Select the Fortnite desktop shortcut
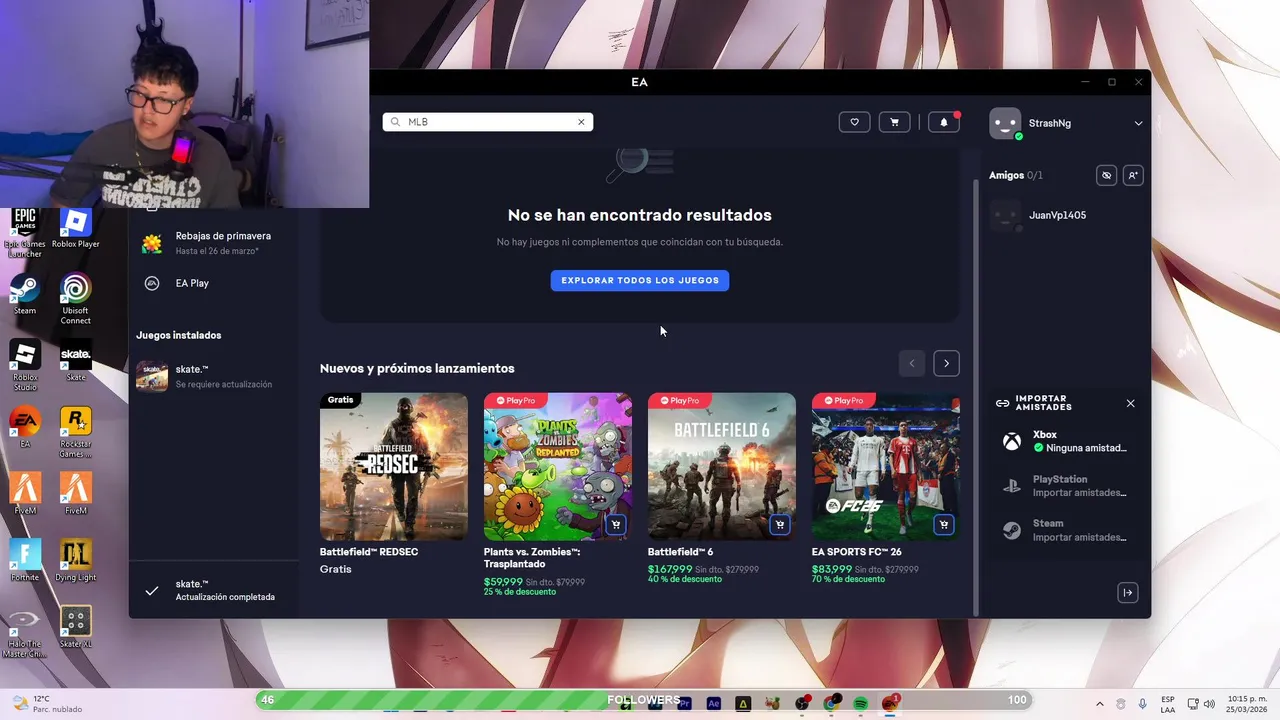Image resolution: width=1280 pixels, height=720 pixels. pyautogui.click(x=25, y=561)
